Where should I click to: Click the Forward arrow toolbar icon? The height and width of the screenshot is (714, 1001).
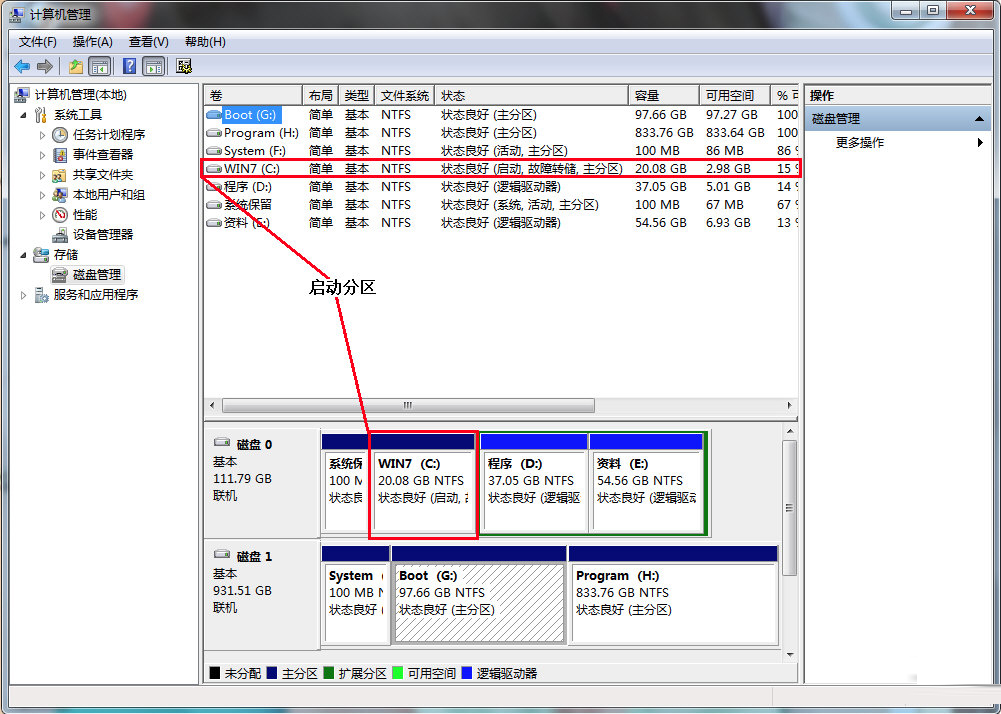click(45, 66)
